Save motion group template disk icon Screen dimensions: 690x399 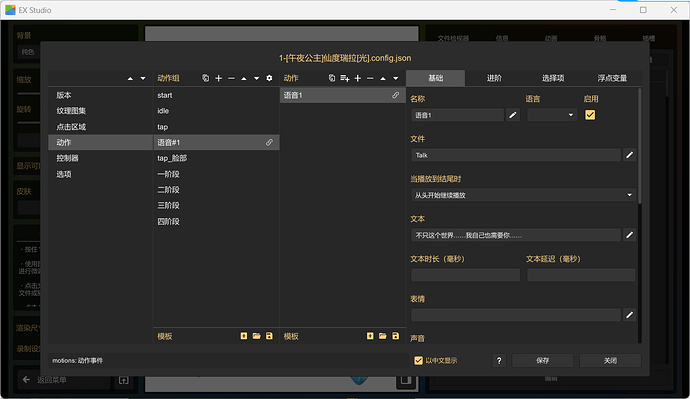pyautogui.click(x=269, y=336)
